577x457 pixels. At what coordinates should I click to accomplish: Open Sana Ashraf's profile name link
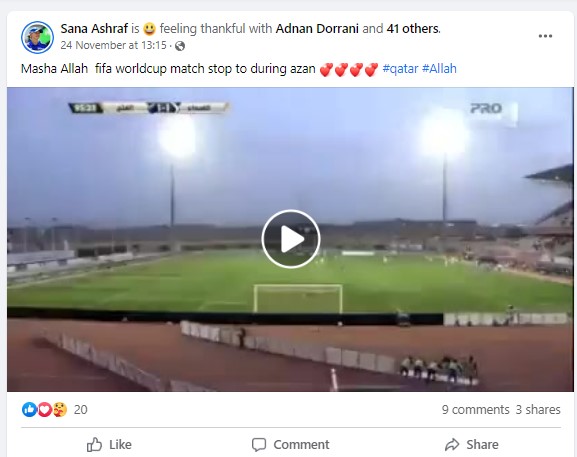coord(94,28)
